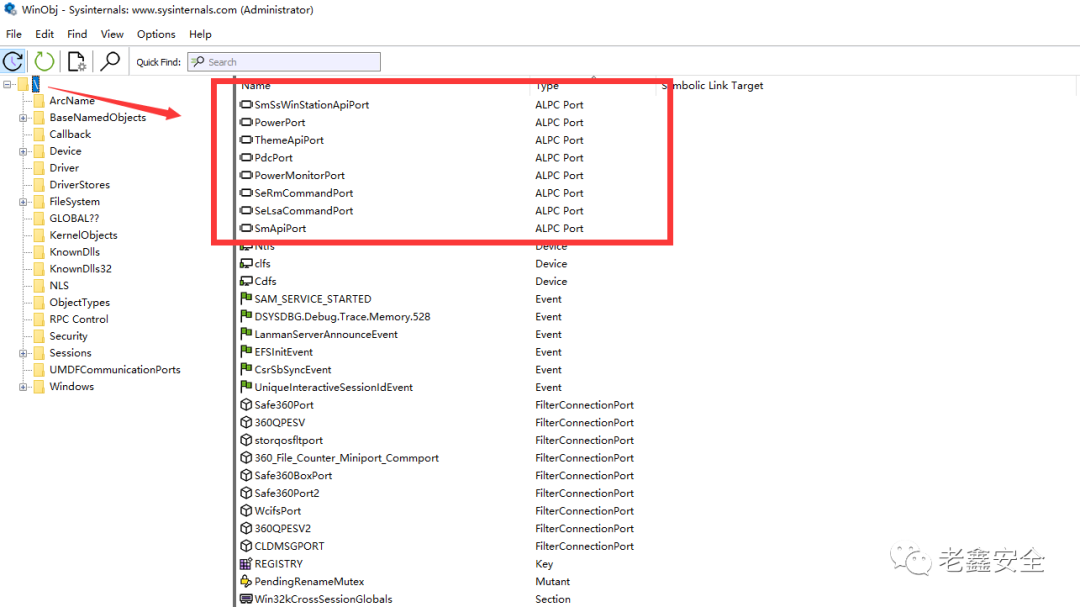Open the Help menu

pyautogui.click(x=200, y=34)
